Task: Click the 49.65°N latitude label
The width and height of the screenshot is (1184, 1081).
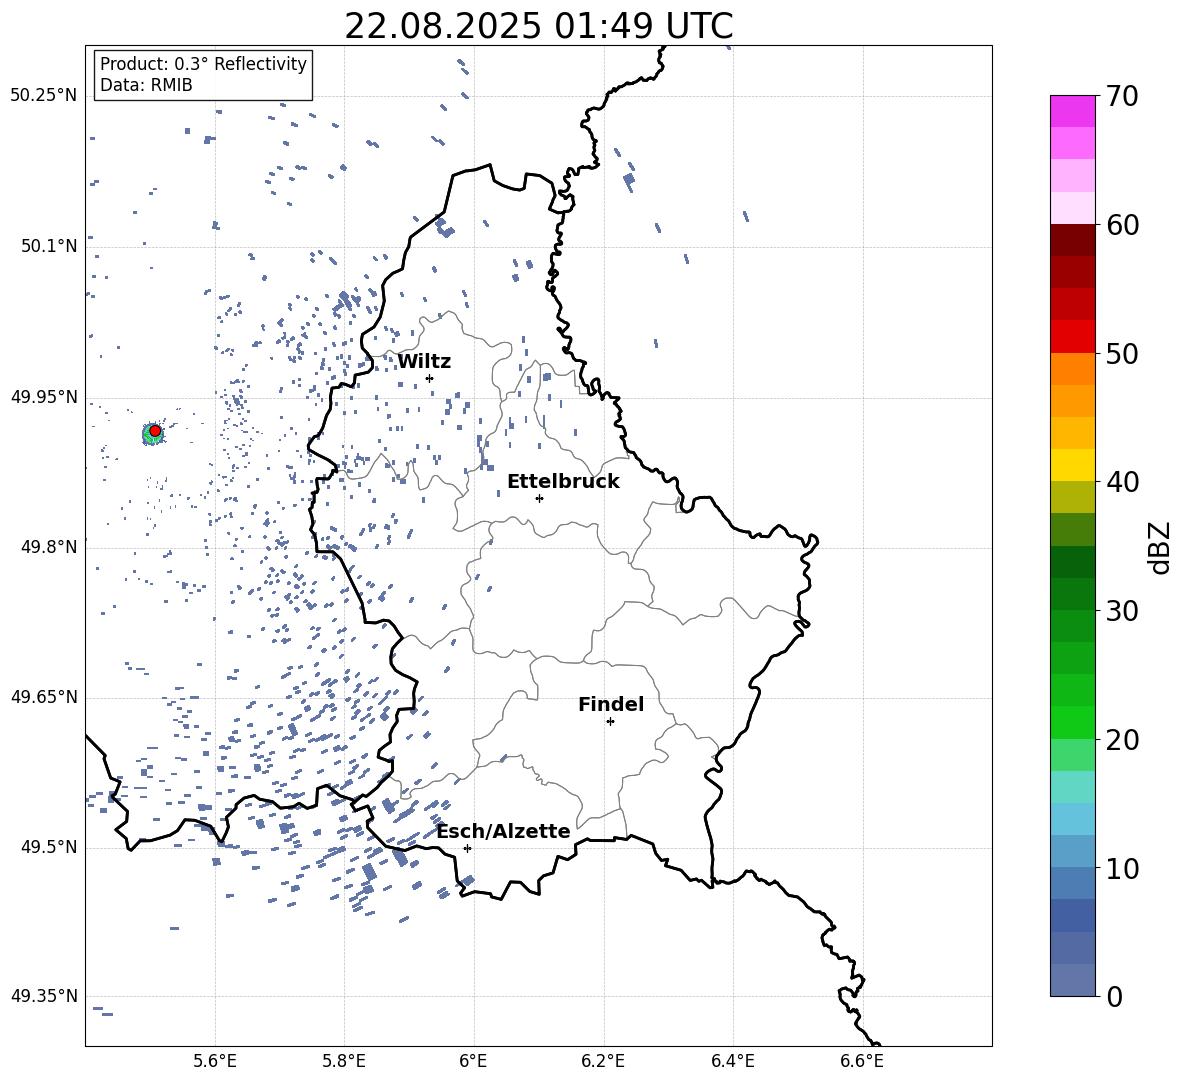Action: point(44,697)
